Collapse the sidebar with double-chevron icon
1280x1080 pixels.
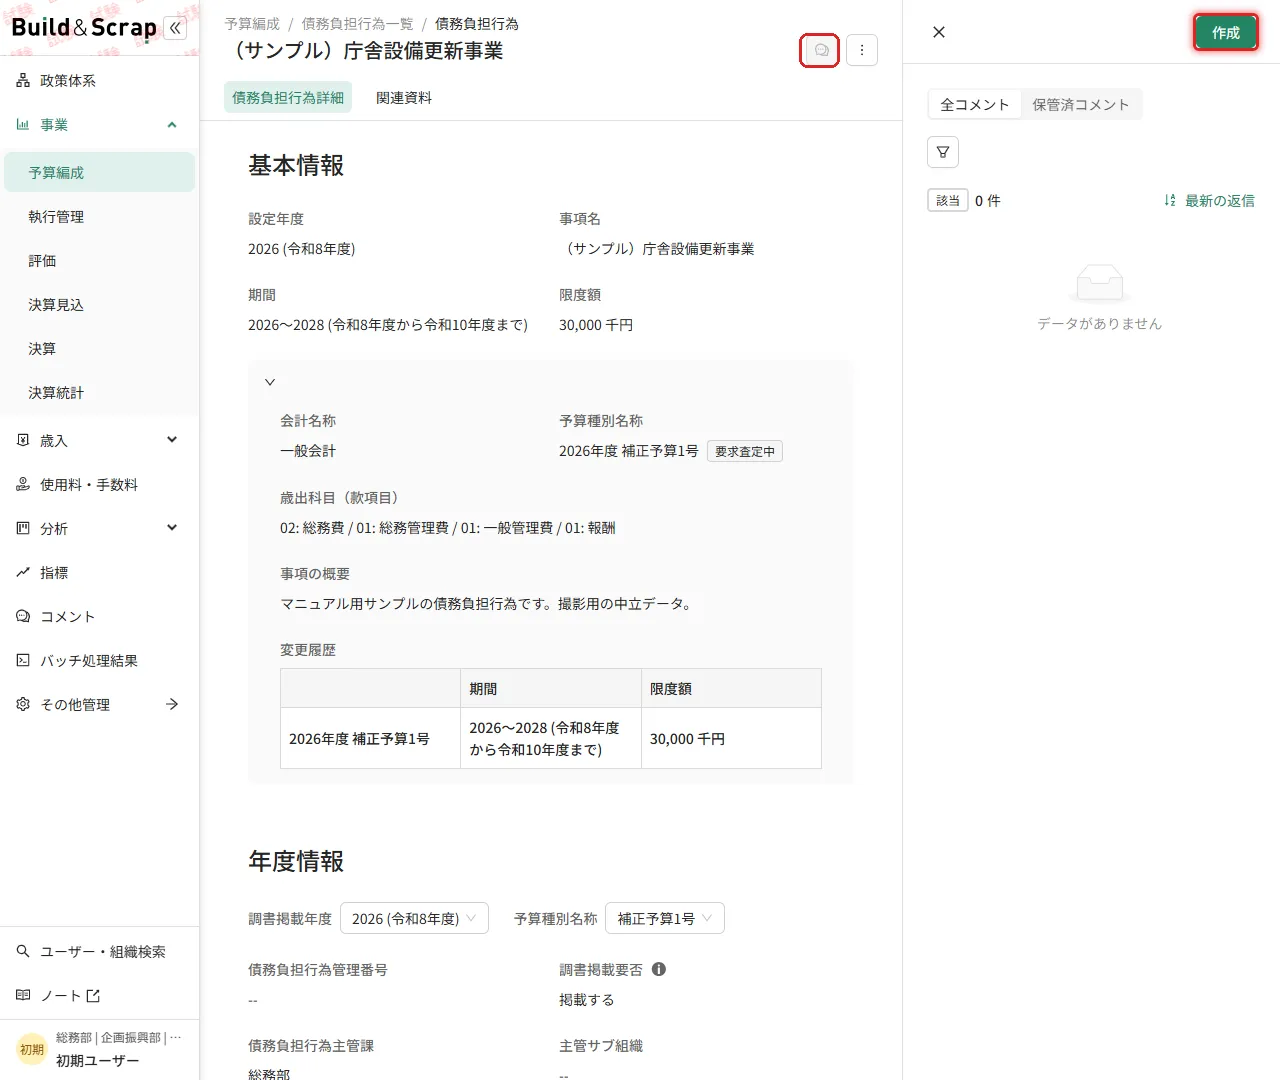(176, 28)
